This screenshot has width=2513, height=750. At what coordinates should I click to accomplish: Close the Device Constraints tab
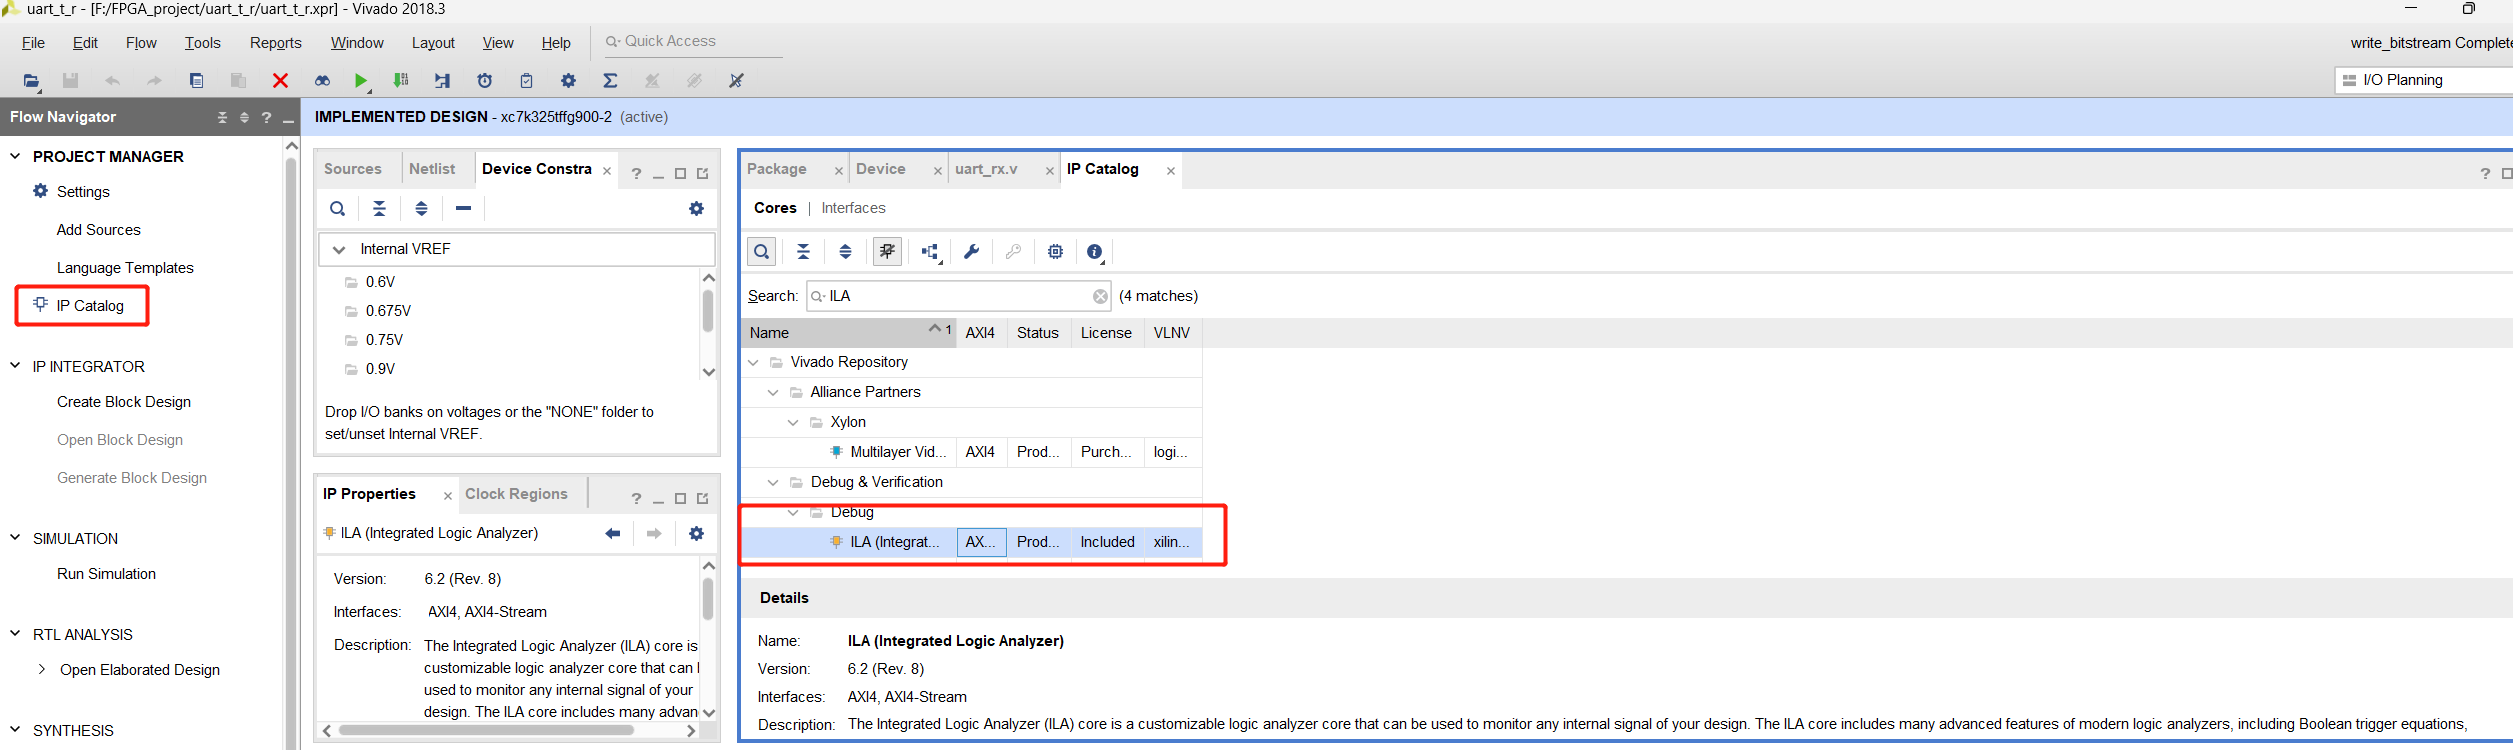(607, 171)
